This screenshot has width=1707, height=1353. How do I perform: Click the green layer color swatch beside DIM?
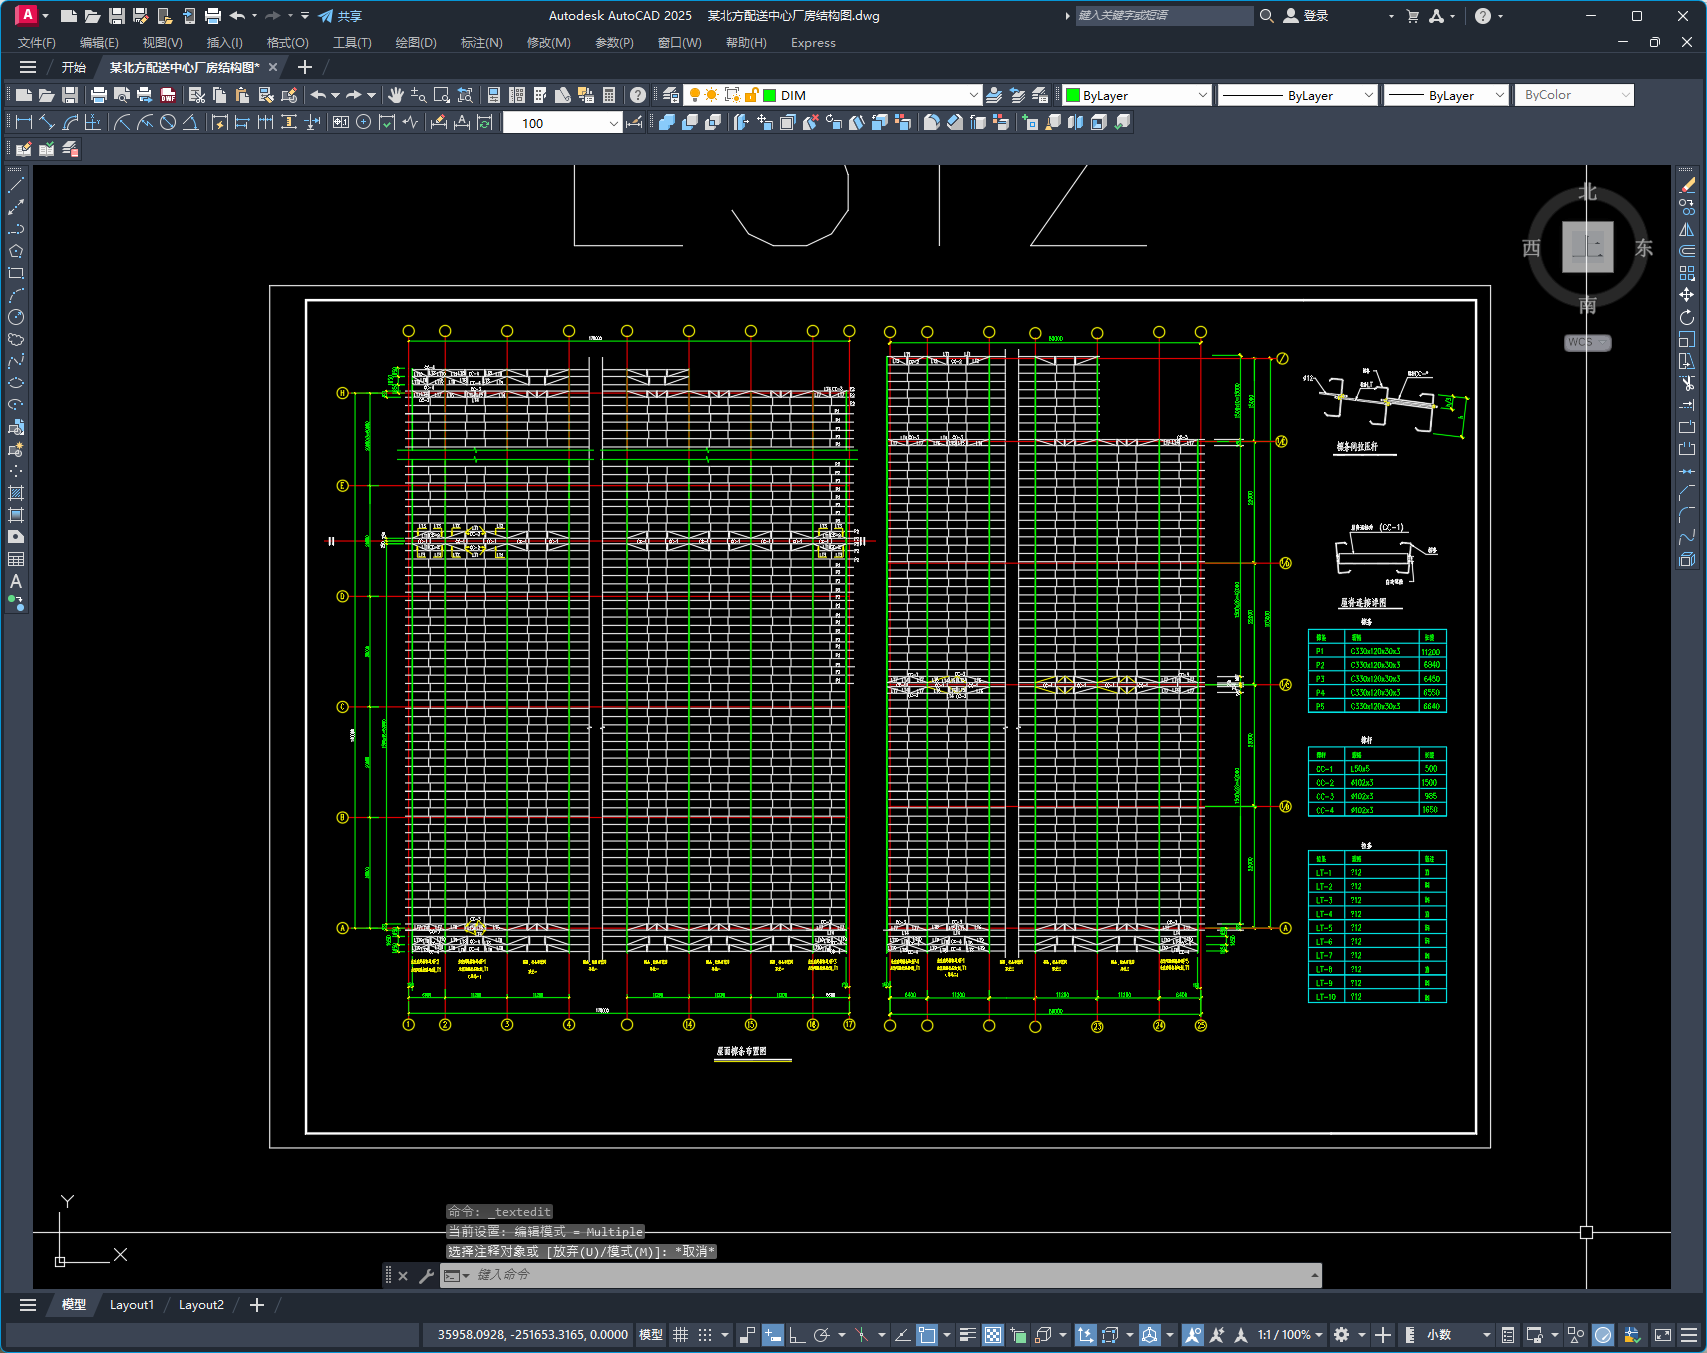click(x=769, y=95)
